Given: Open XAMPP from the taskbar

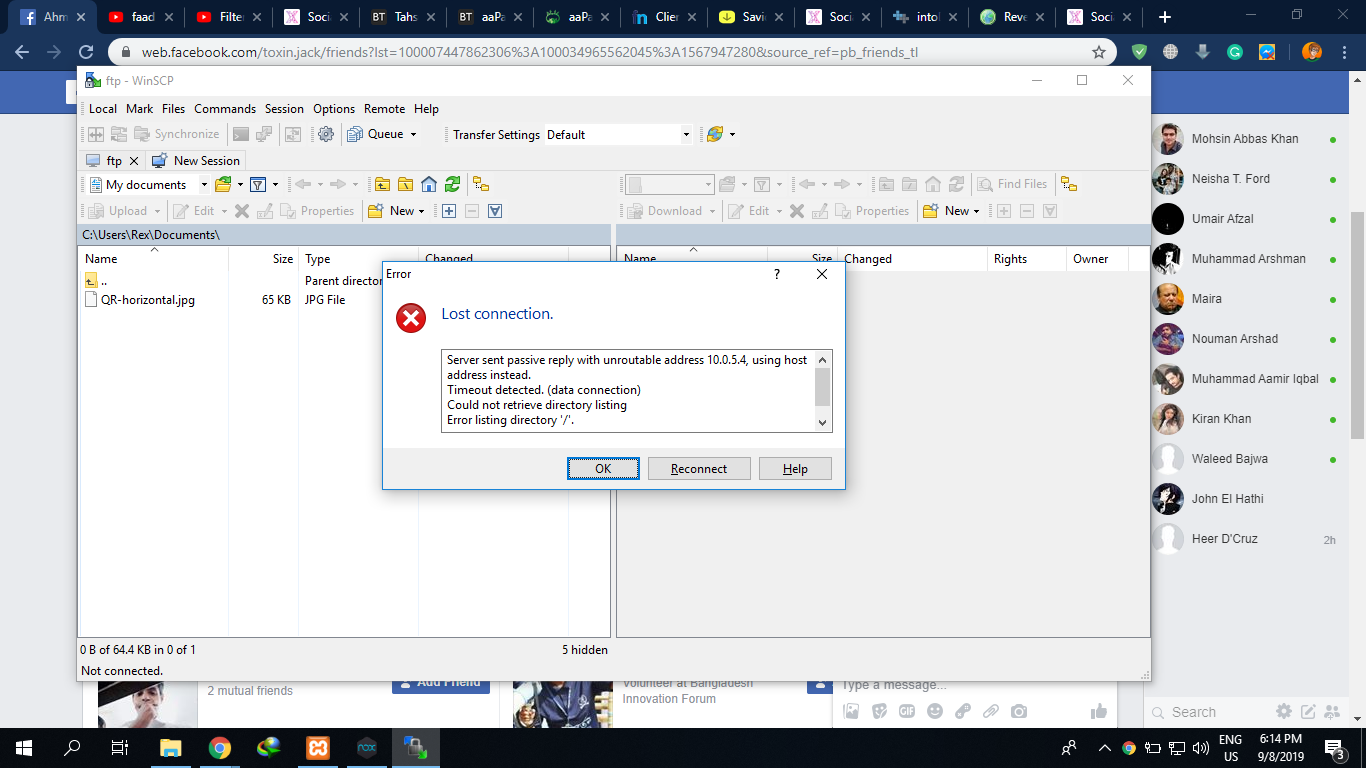Looking at the screenshot, I should click(317, 747).
